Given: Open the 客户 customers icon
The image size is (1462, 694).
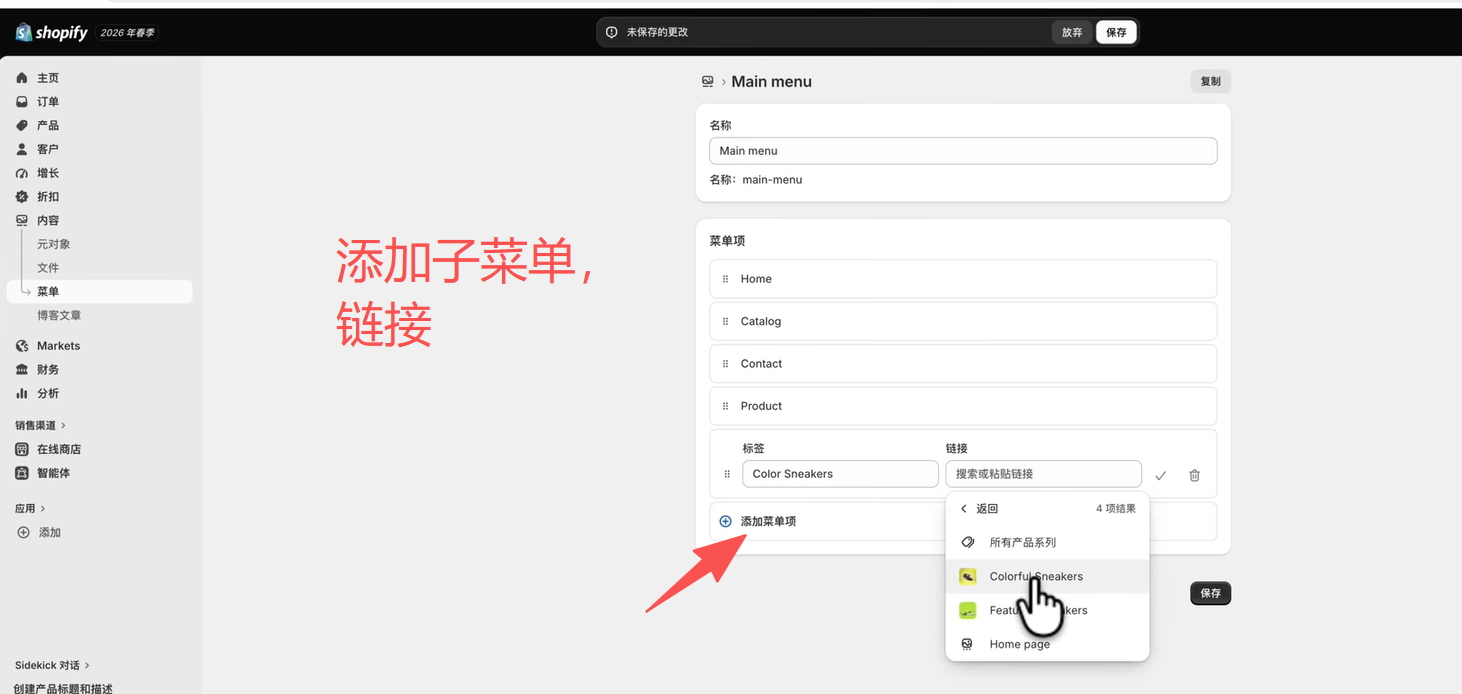Looking at the screenshot, I should (22, 149).
